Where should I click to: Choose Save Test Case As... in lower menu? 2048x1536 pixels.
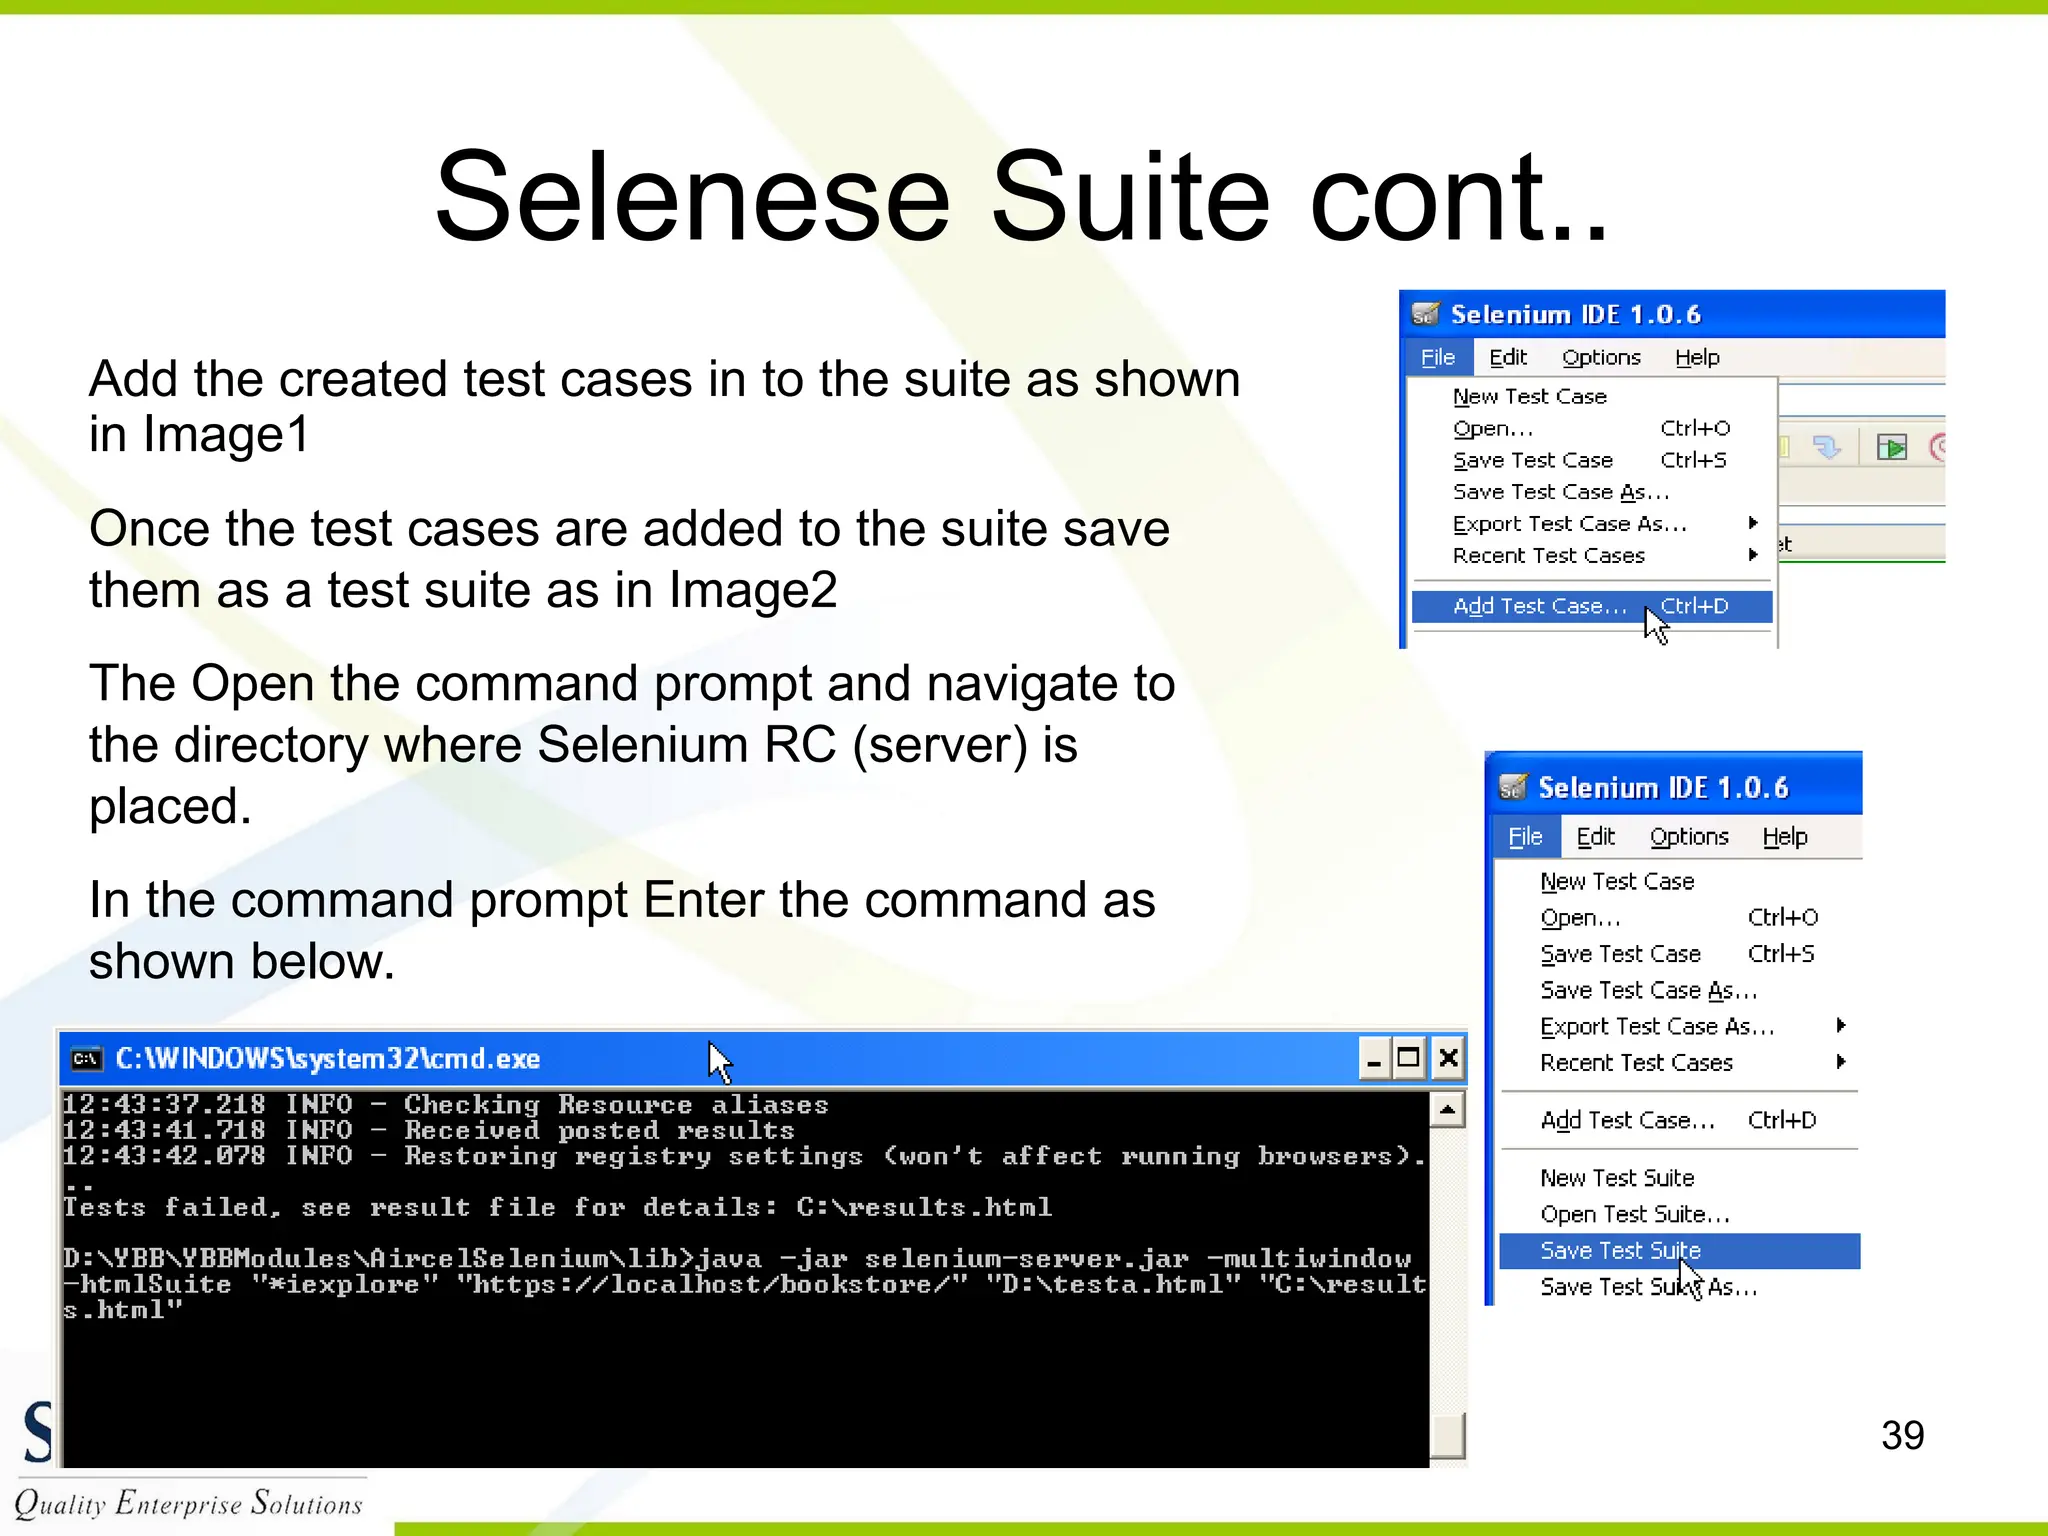pyautogui.click(x=1680, y=990)
